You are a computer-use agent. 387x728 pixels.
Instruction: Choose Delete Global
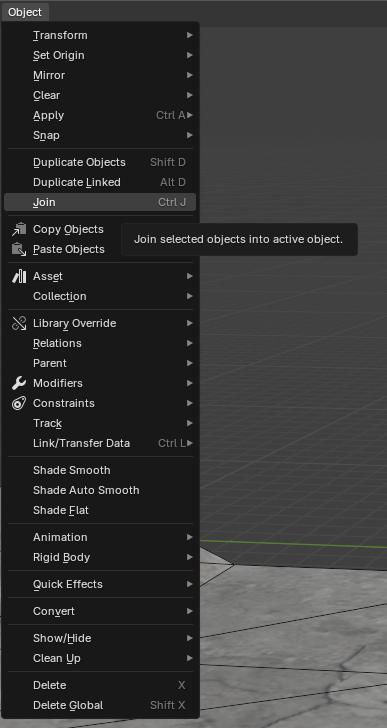coord(100,705)
